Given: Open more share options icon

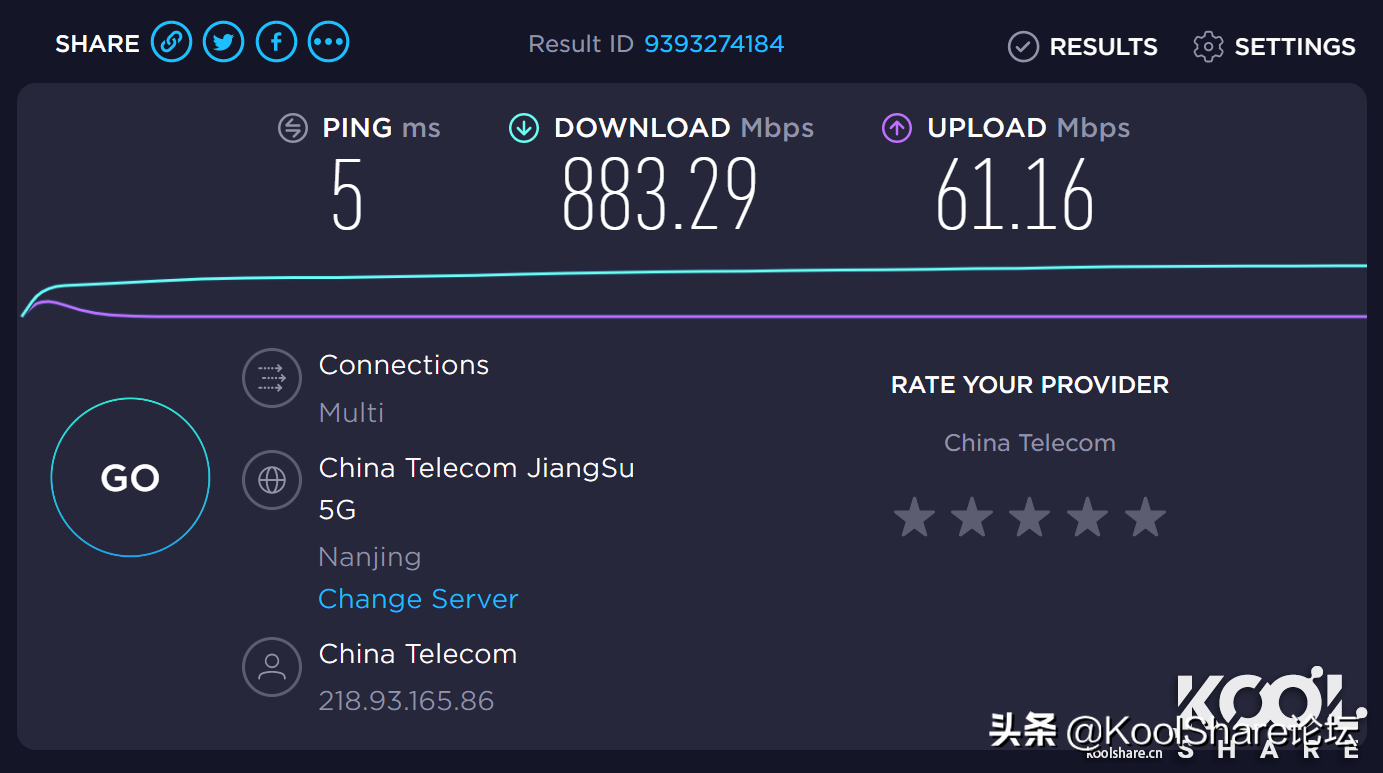Looking at the screenshot, I should click(x=328, y=43).
